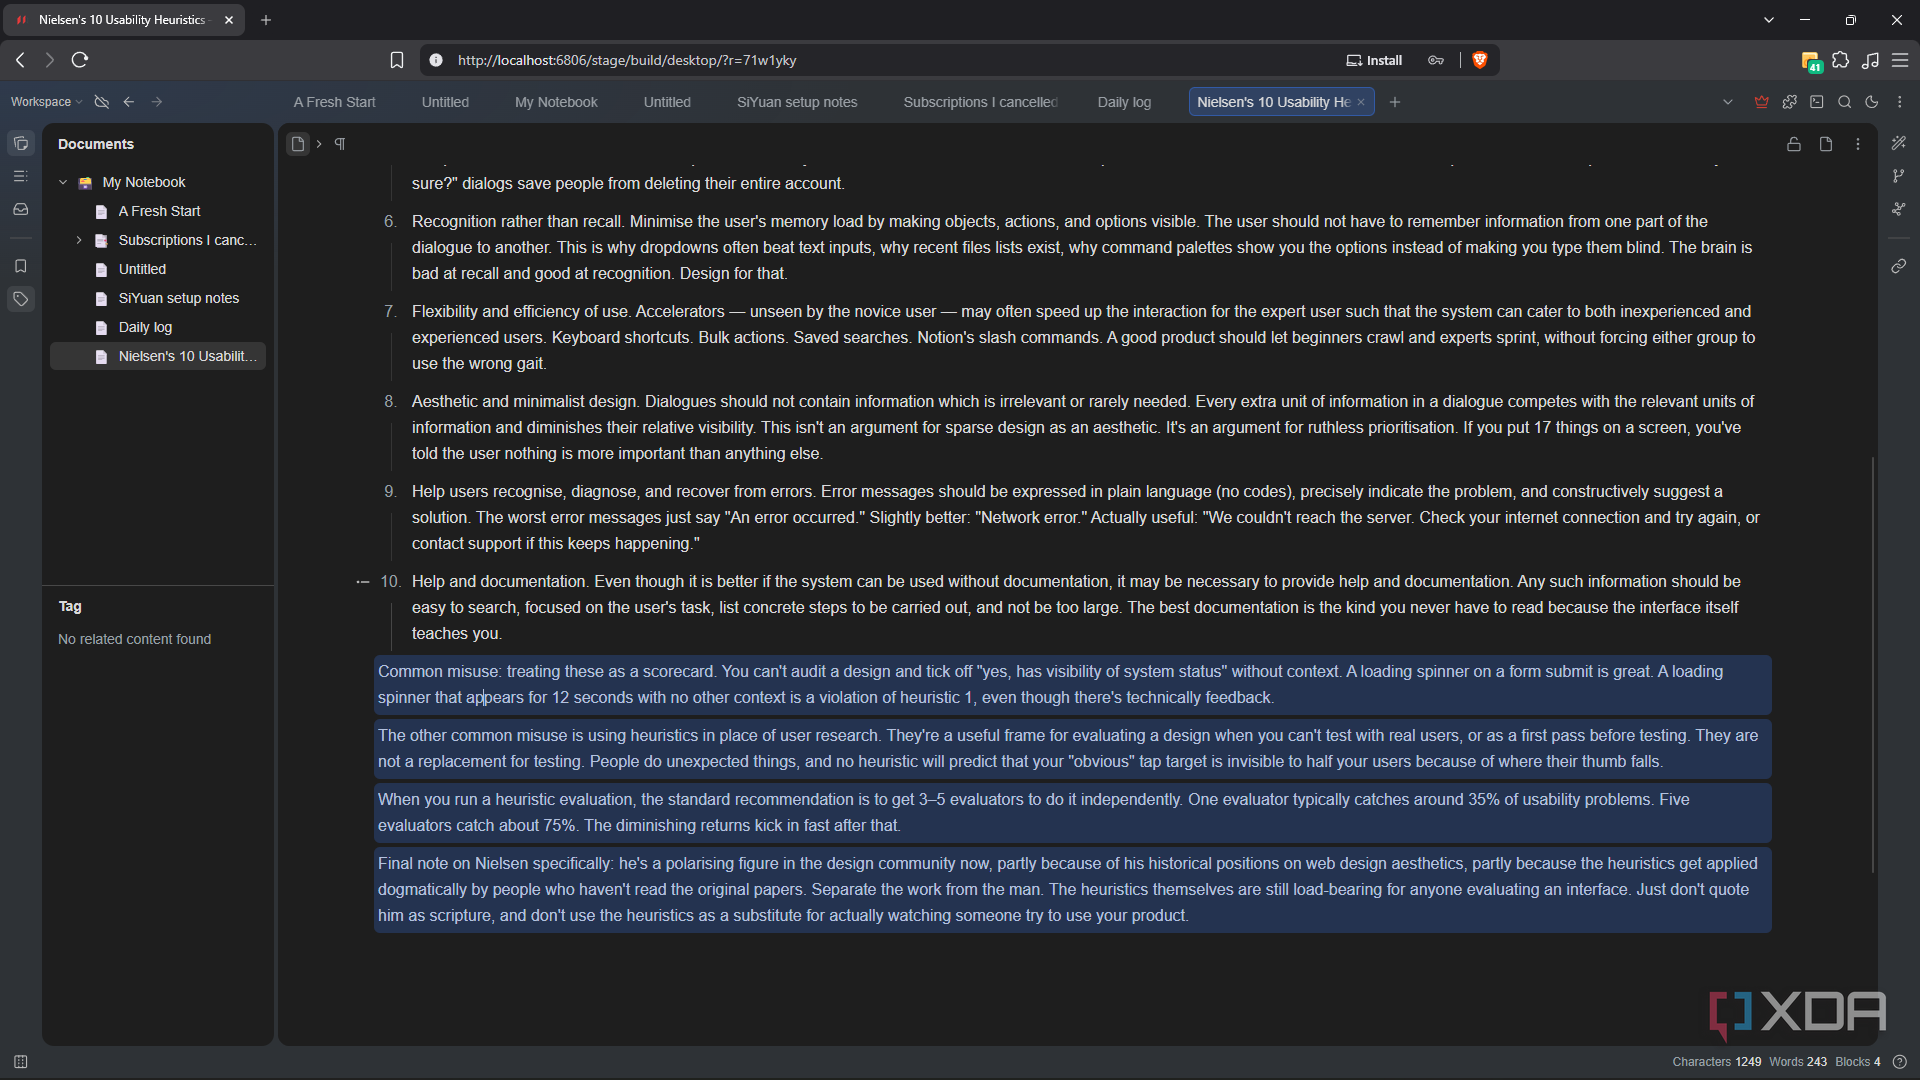Screen dimensions: 1920x1080
Task: Collapse the My Notebook tree
Action: point(63,182)
